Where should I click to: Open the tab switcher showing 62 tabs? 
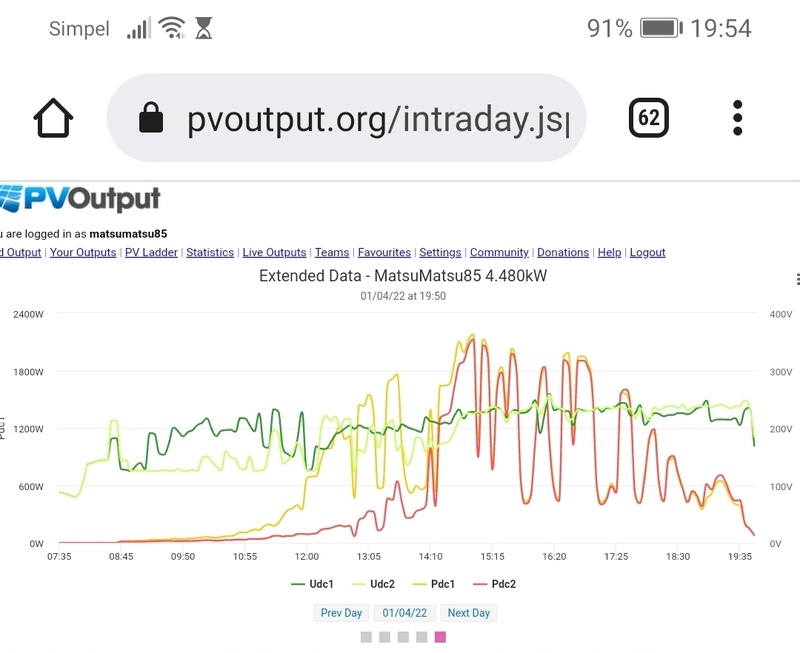(x=648, y=118)
